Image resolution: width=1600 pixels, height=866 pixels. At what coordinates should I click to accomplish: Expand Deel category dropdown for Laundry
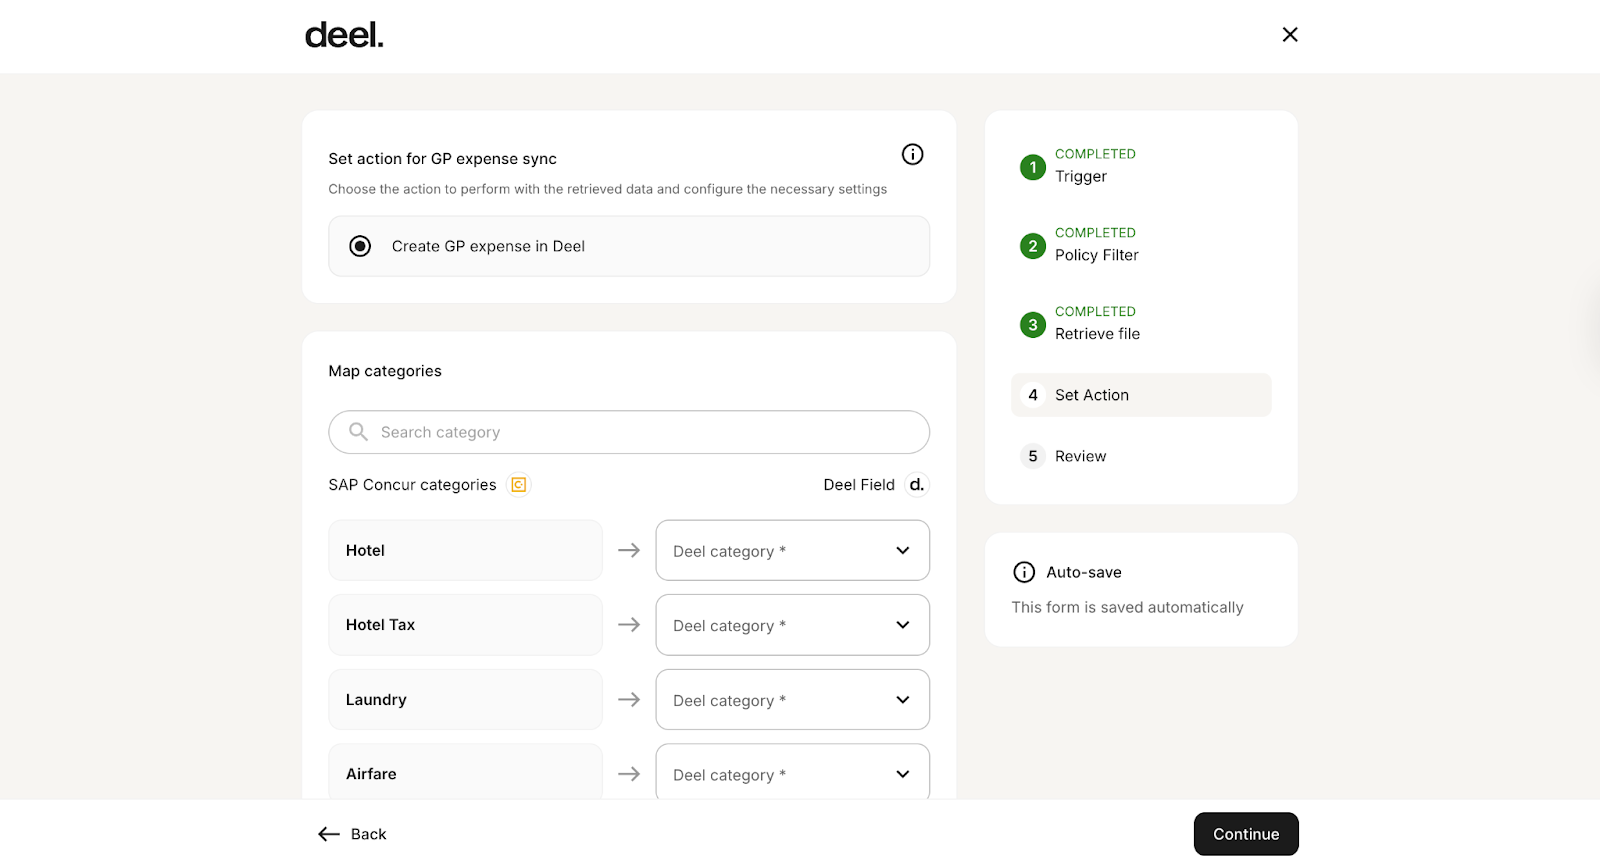coord(792,700)
